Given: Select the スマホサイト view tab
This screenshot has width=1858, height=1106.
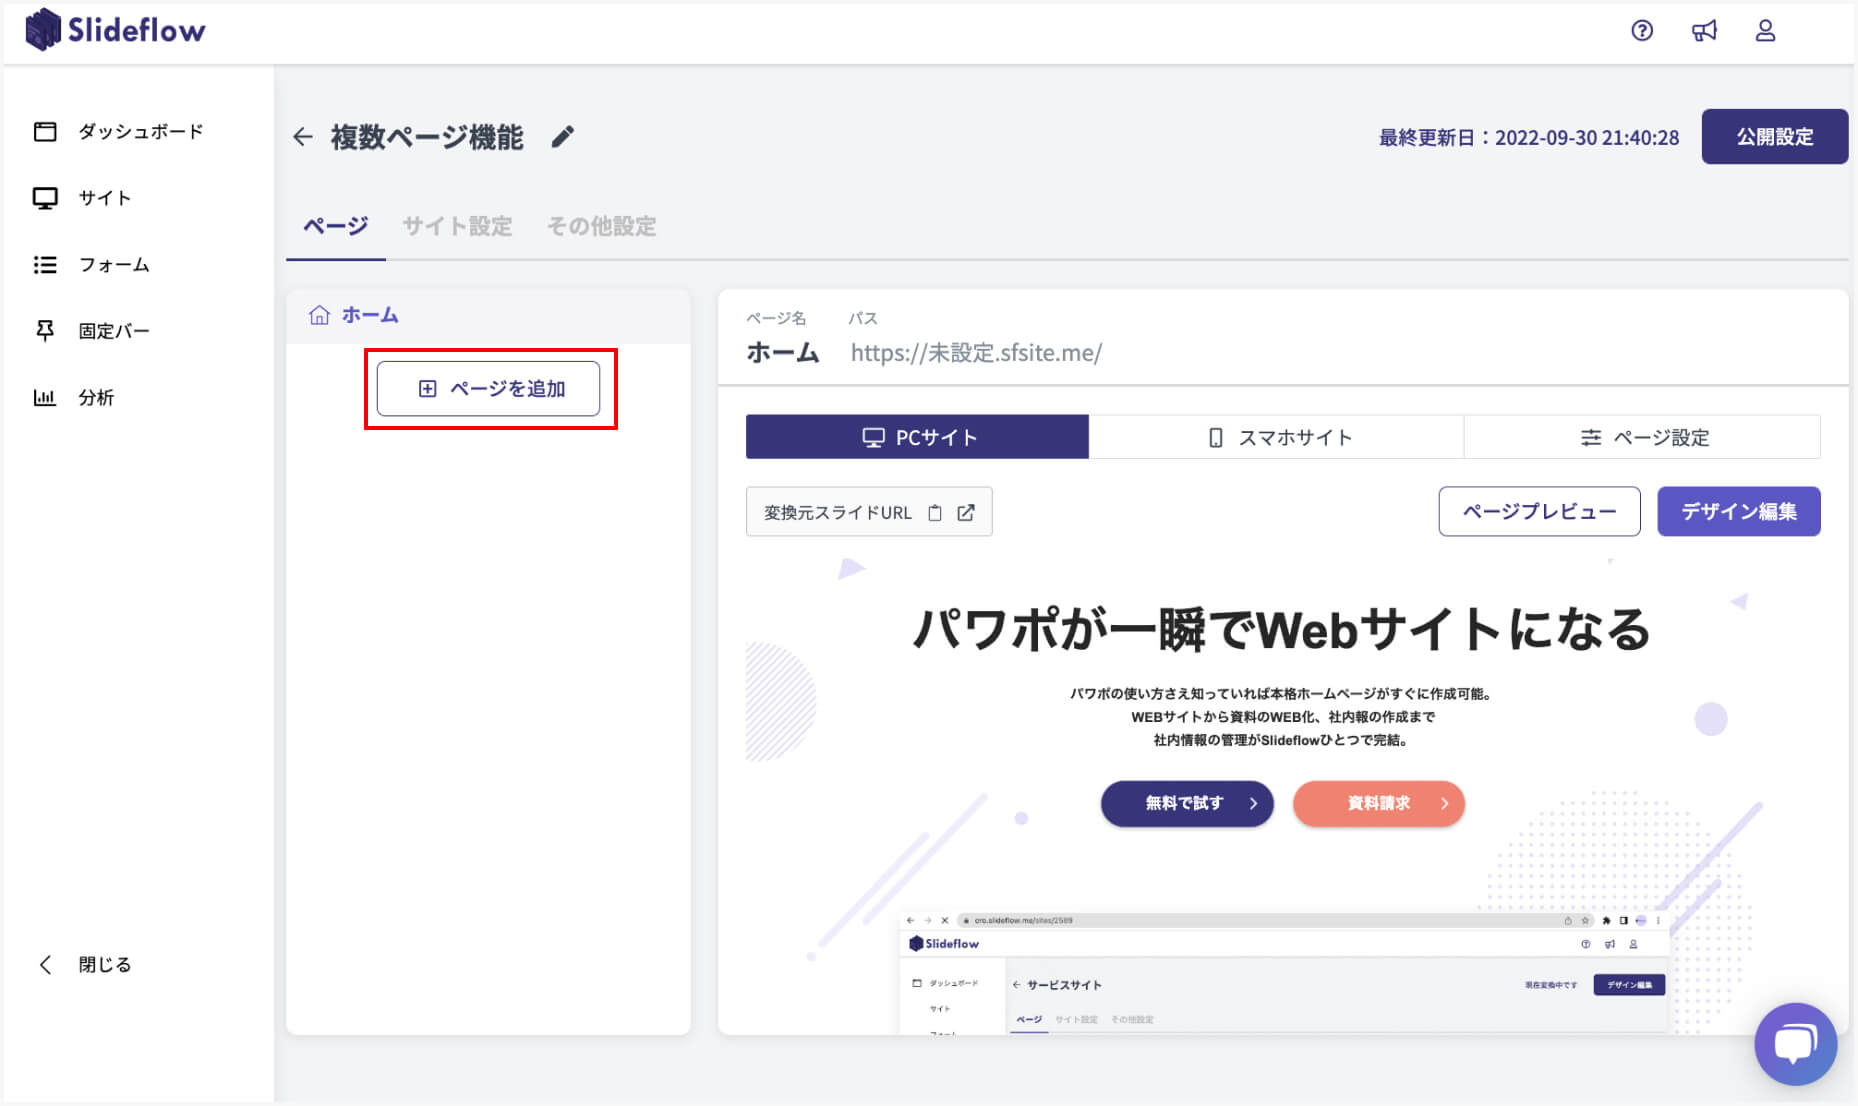Looking at the screenshot, I should click(x=1276, y=437).
